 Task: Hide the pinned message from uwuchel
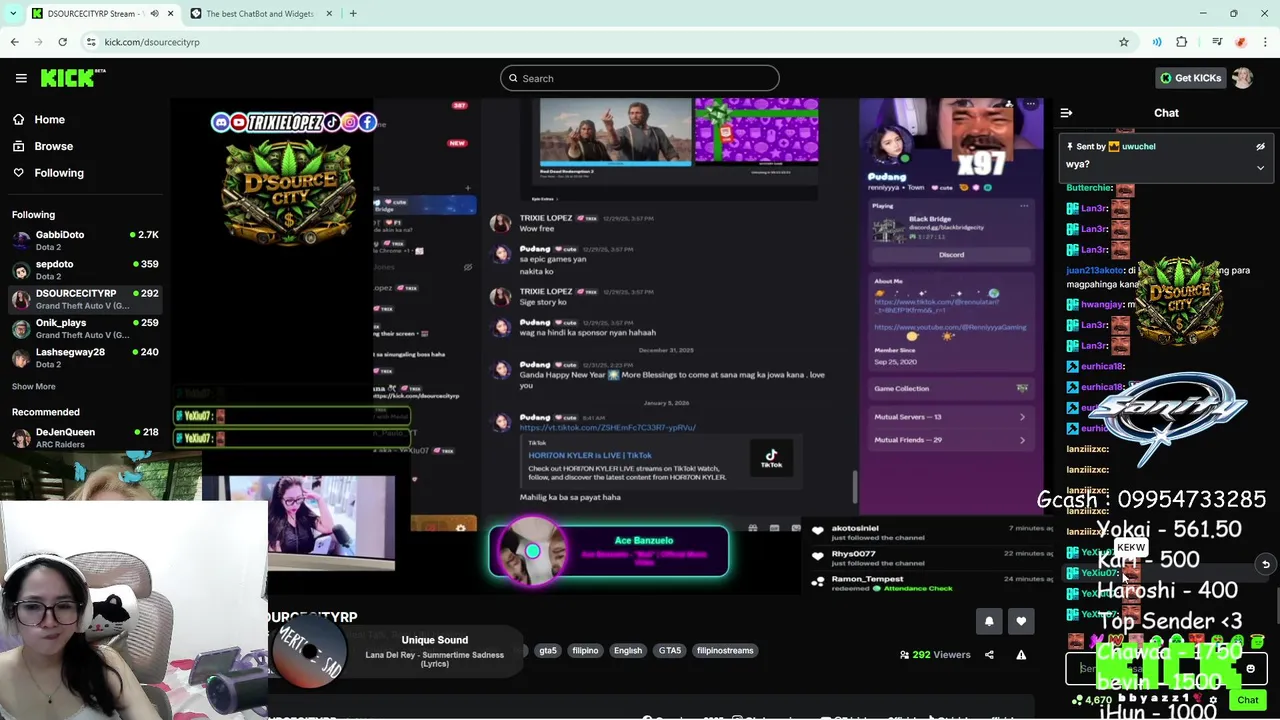tap(1260, 146)
